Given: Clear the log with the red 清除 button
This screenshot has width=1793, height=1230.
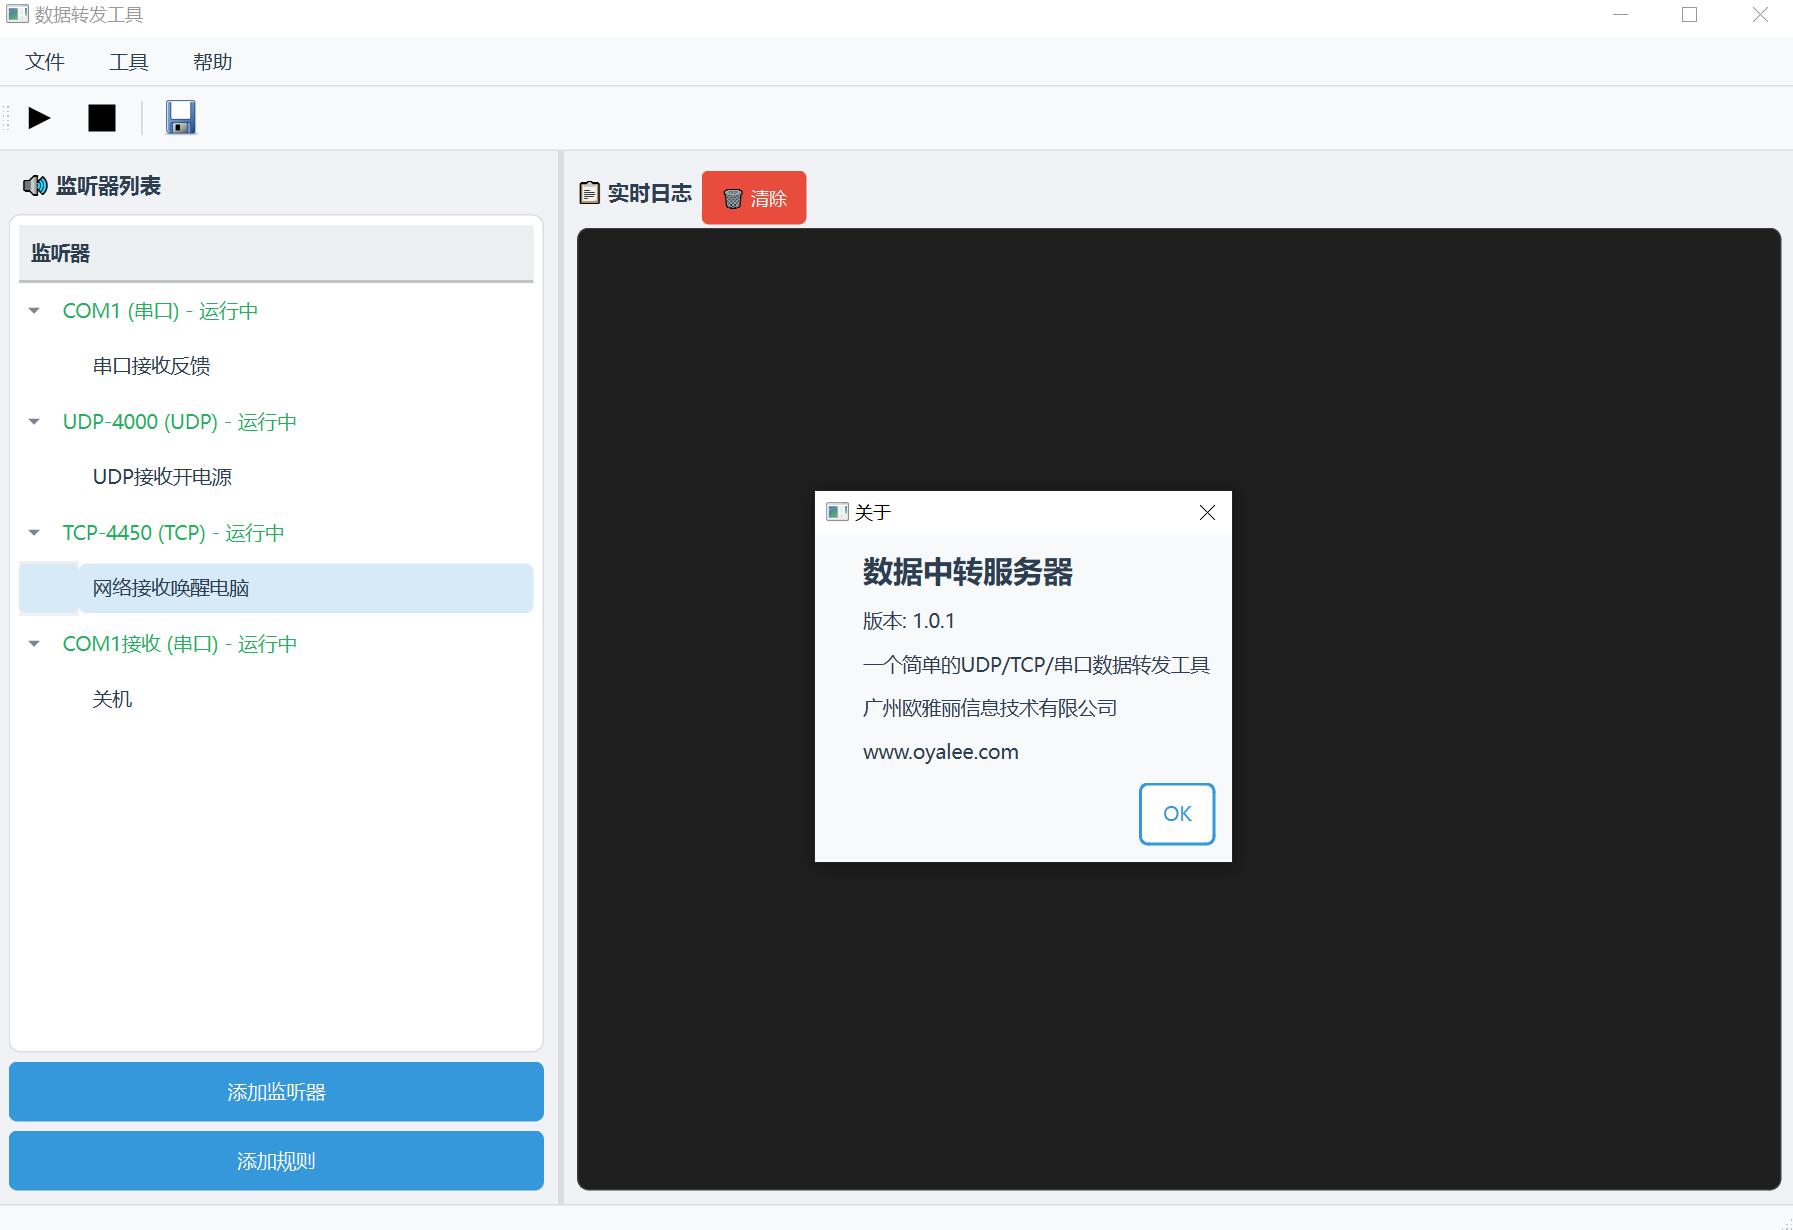Looking at the screenshot, I should 754,198.
